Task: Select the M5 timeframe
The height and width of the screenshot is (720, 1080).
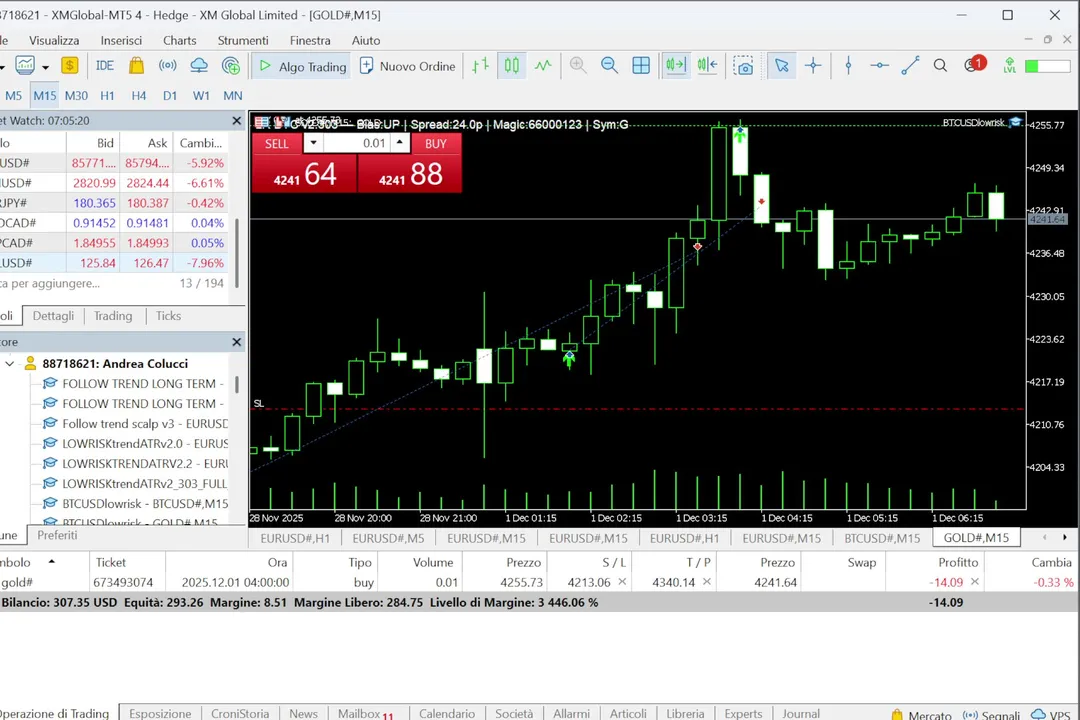Action: coord(14,96)
